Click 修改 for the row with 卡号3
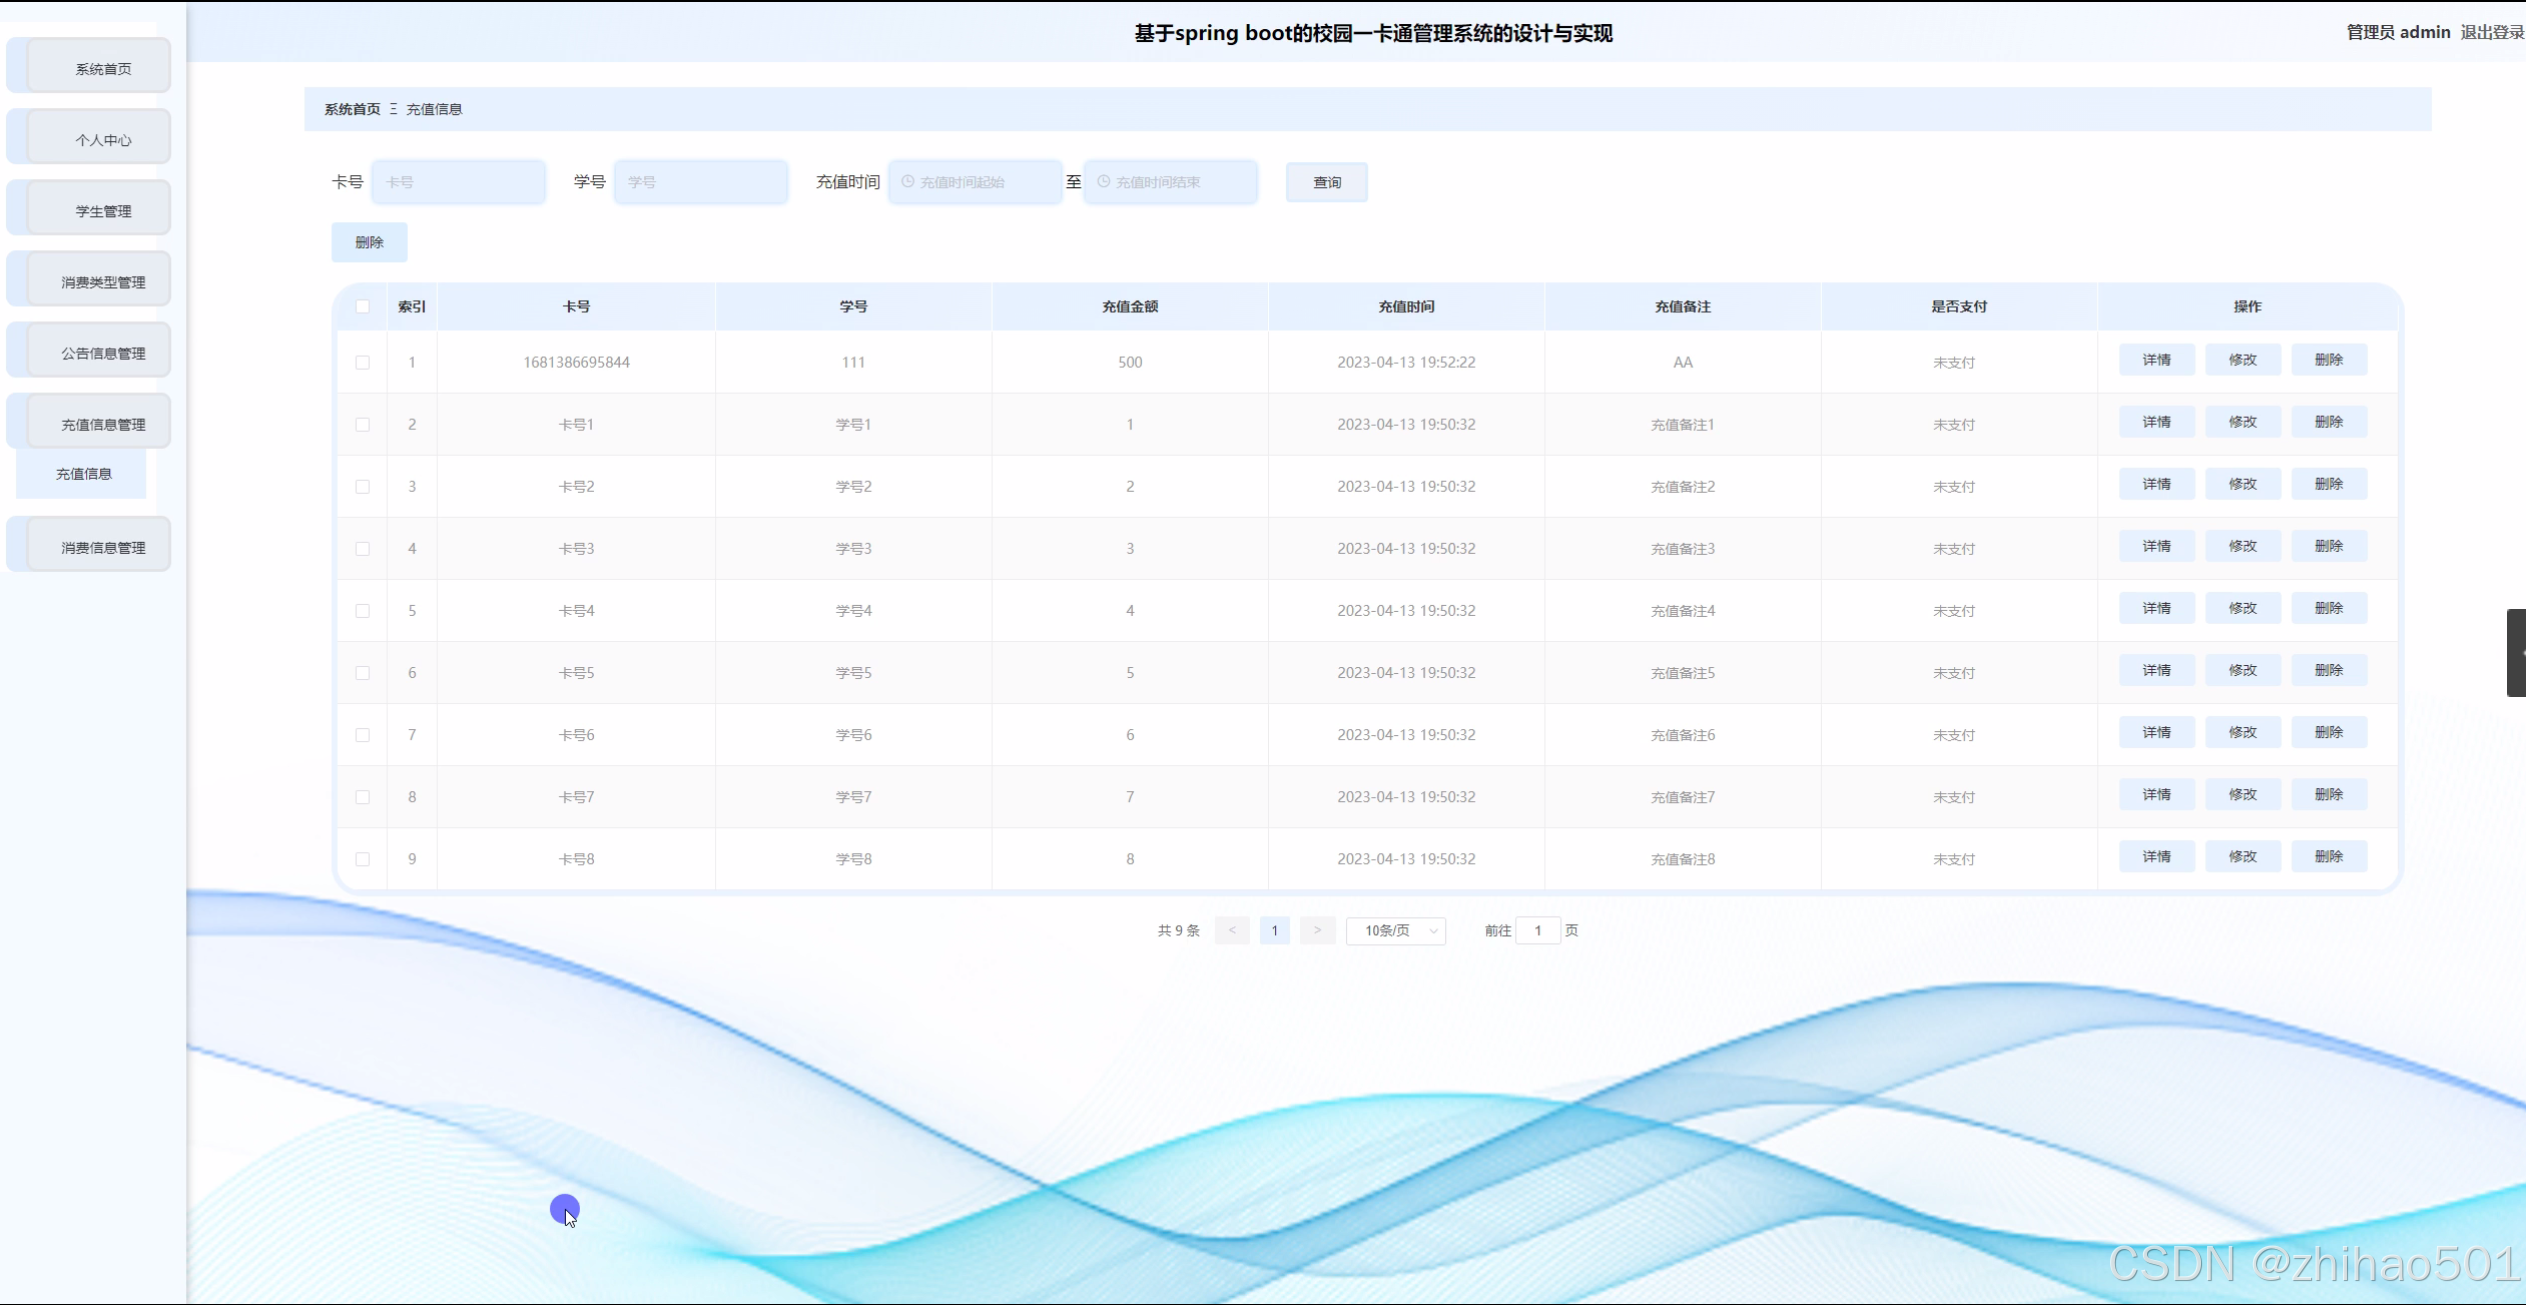This screenshot has height=1305, width=2526. coord(2242,546)
